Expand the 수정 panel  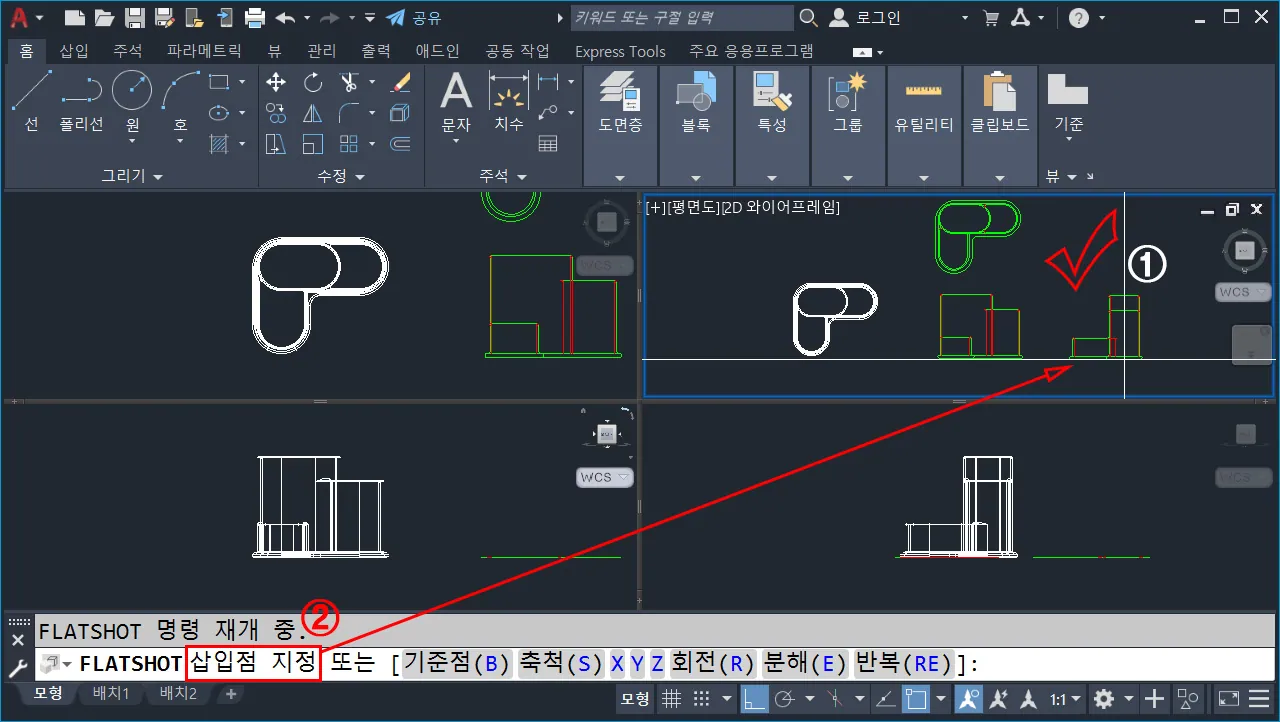pos(341,176)
